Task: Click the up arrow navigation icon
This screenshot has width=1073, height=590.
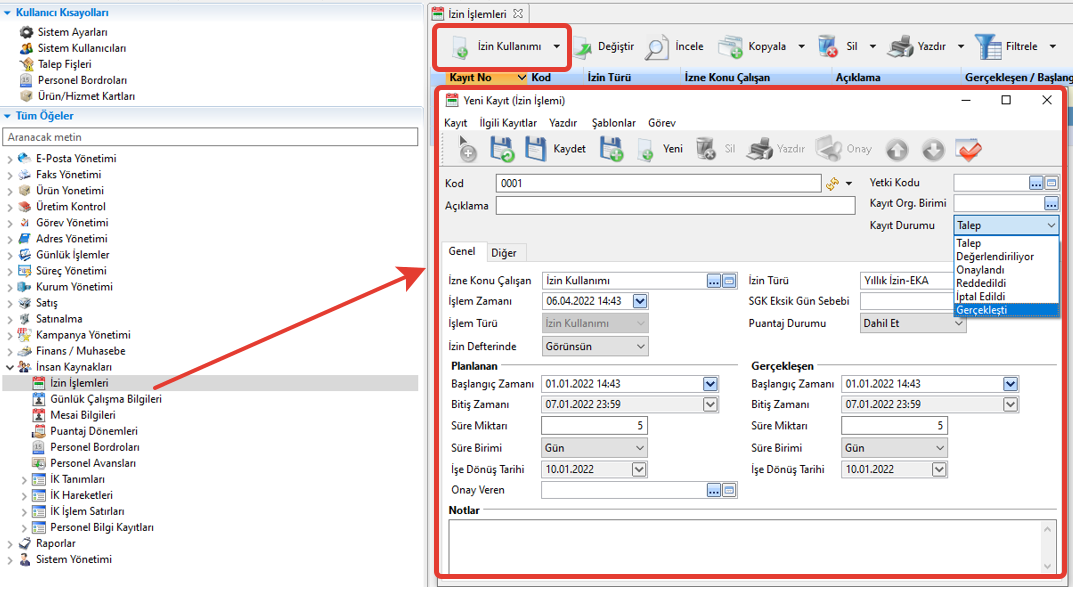Action: pyautogui.click(x=897, y=149)
